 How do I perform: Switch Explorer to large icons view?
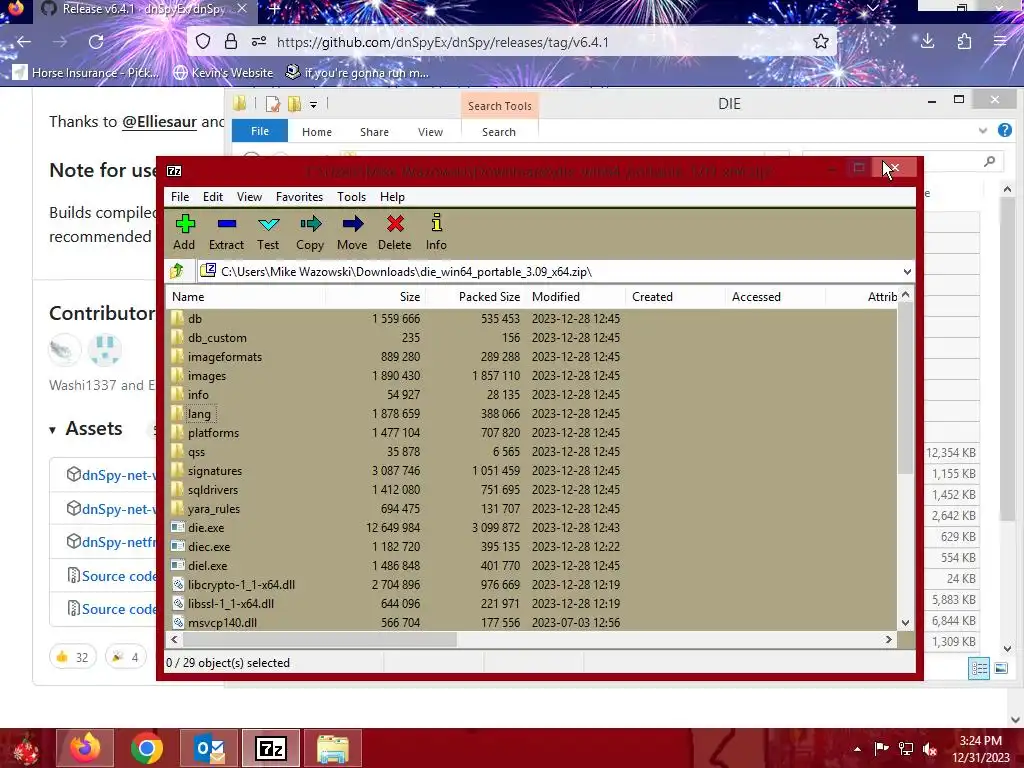(x=1000, y=668)
